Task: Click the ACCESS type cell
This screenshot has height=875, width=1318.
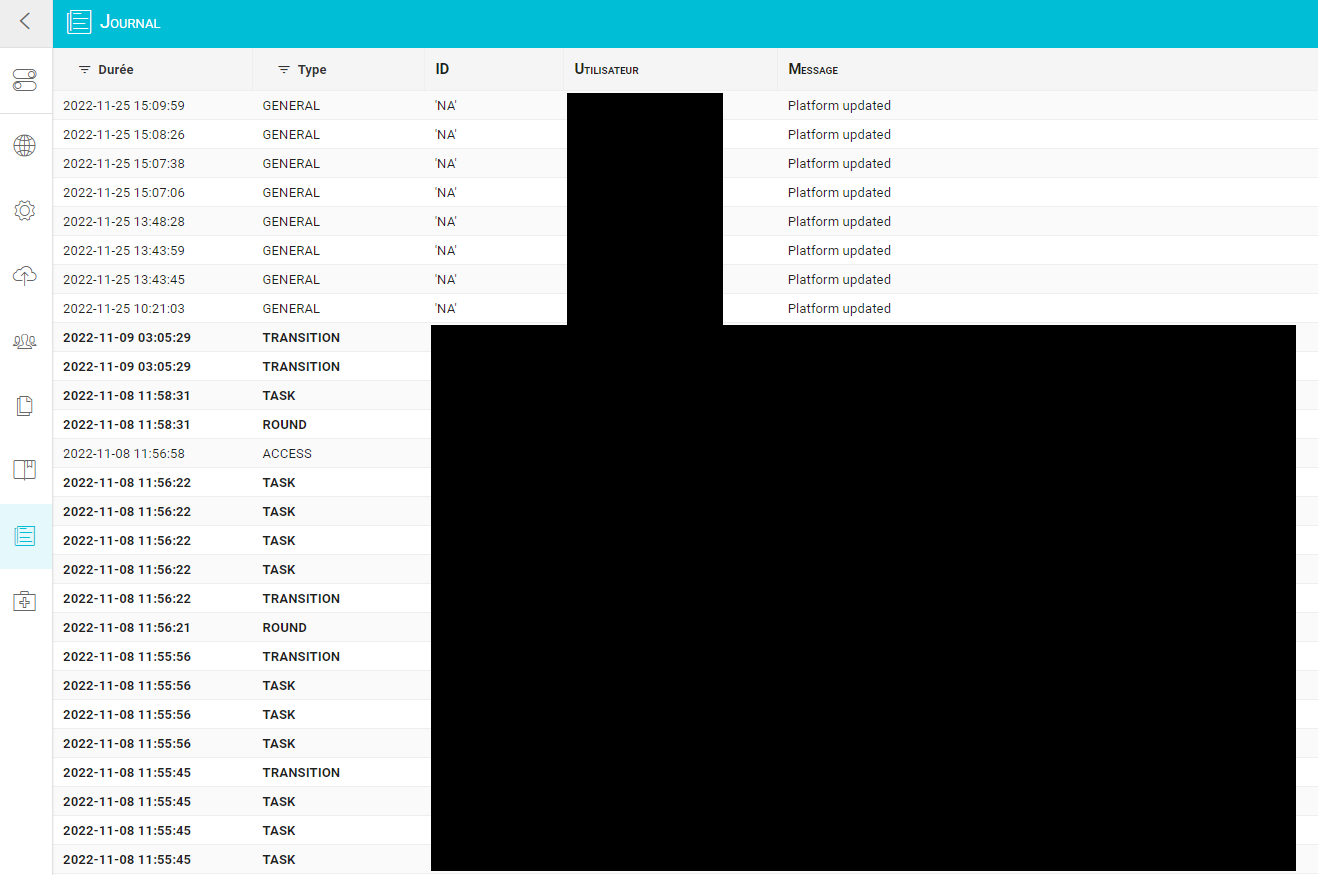Action: click(x=287, y=454)
